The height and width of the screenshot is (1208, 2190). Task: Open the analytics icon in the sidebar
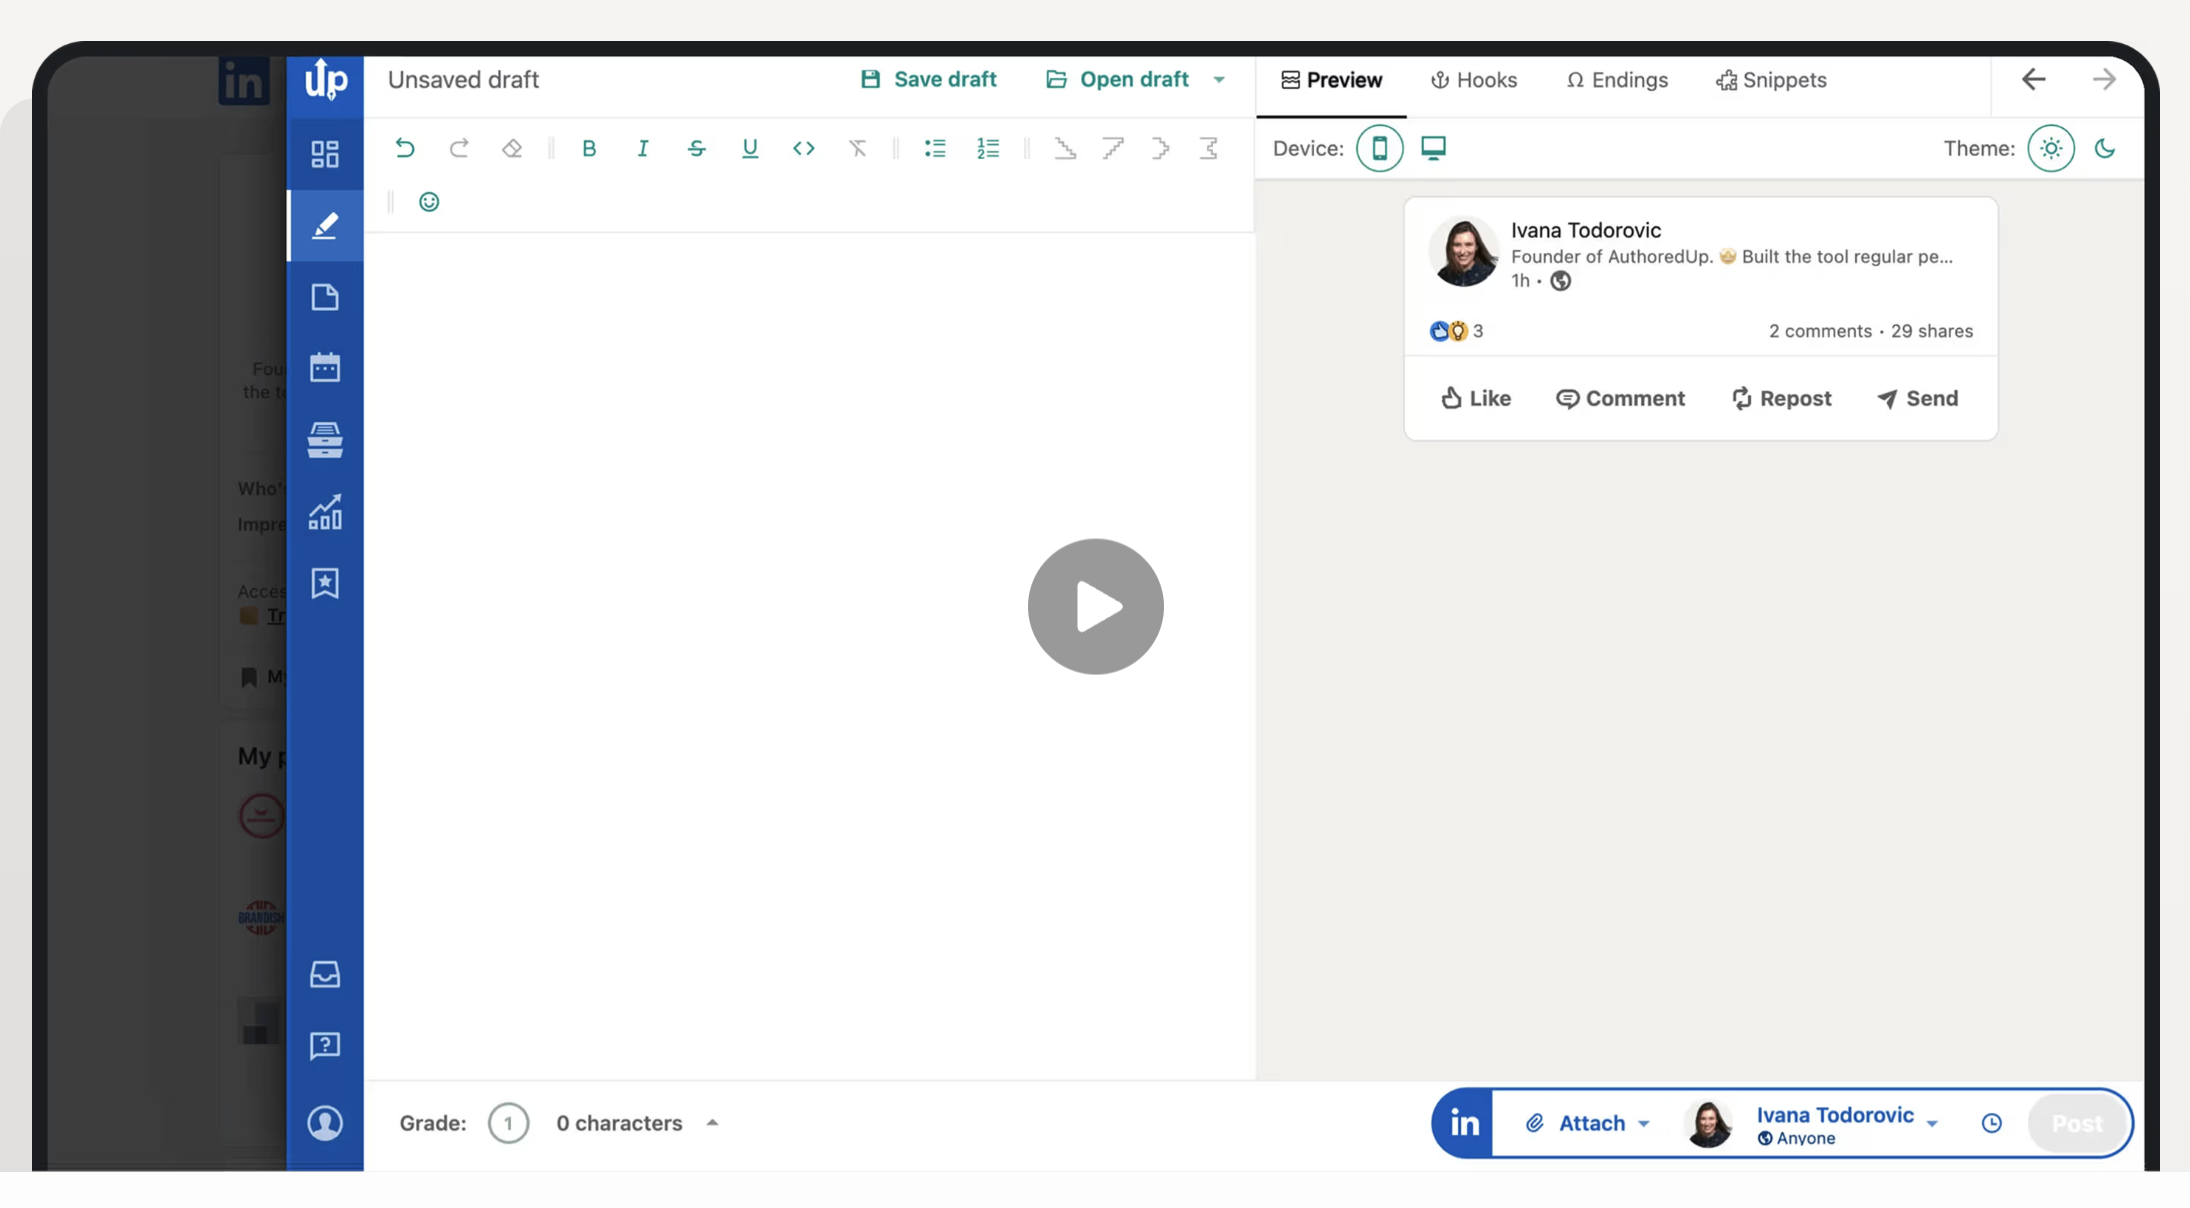[x=326, y=512]
